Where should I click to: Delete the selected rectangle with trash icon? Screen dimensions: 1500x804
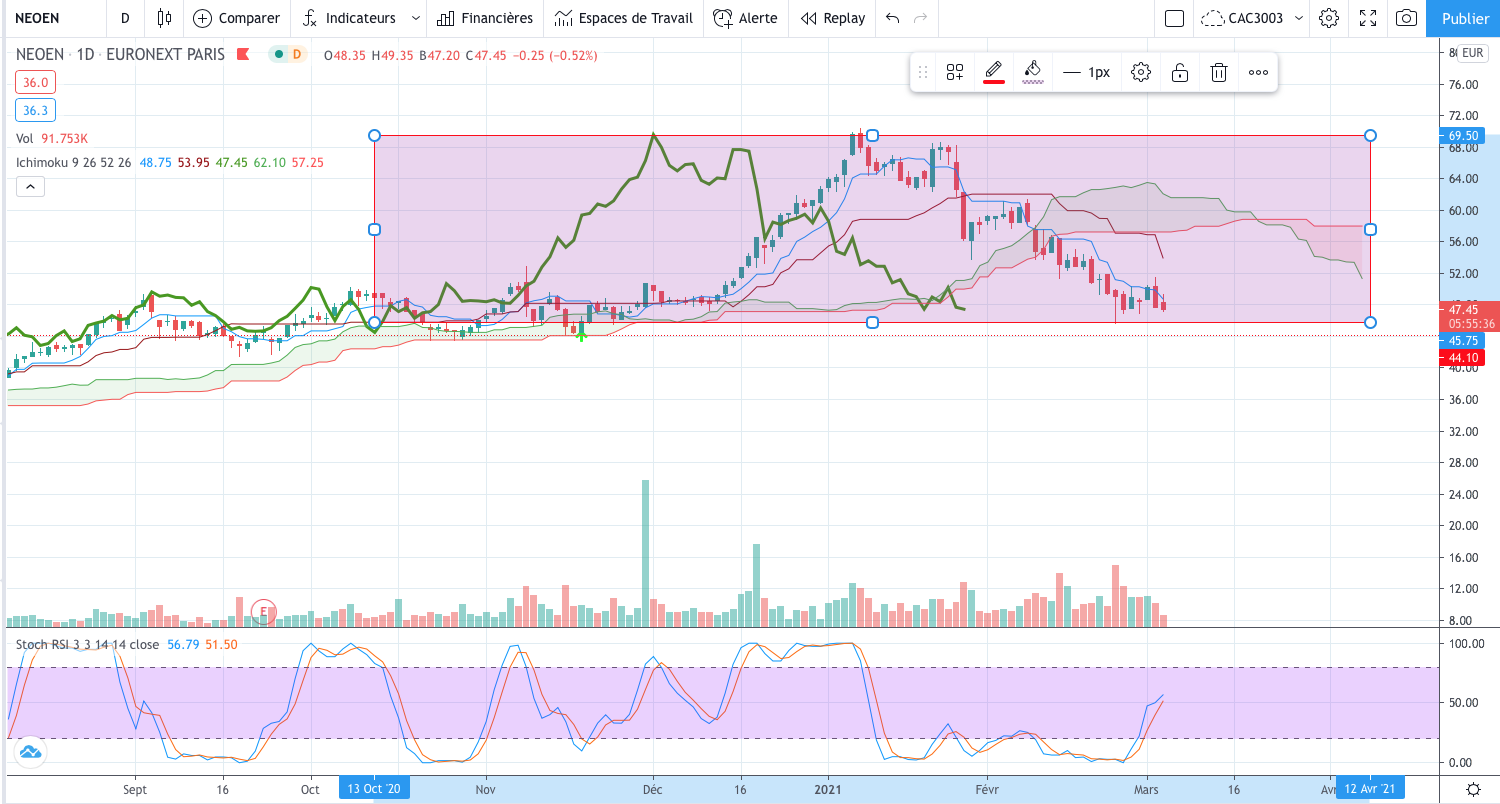[x=1219, y=72]
